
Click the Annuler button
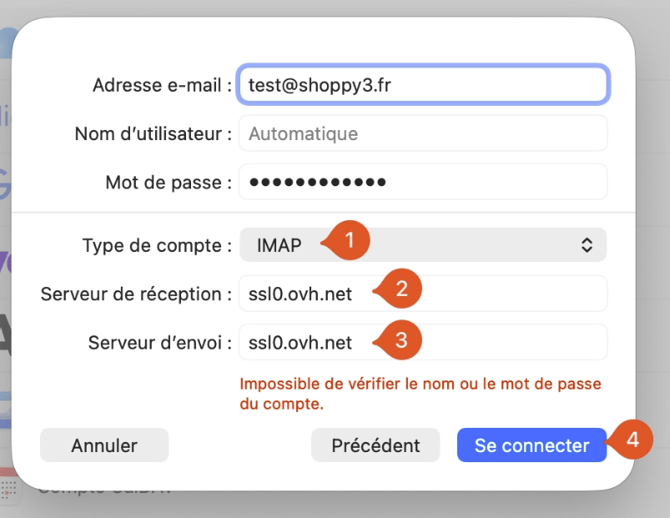(104, 445)
